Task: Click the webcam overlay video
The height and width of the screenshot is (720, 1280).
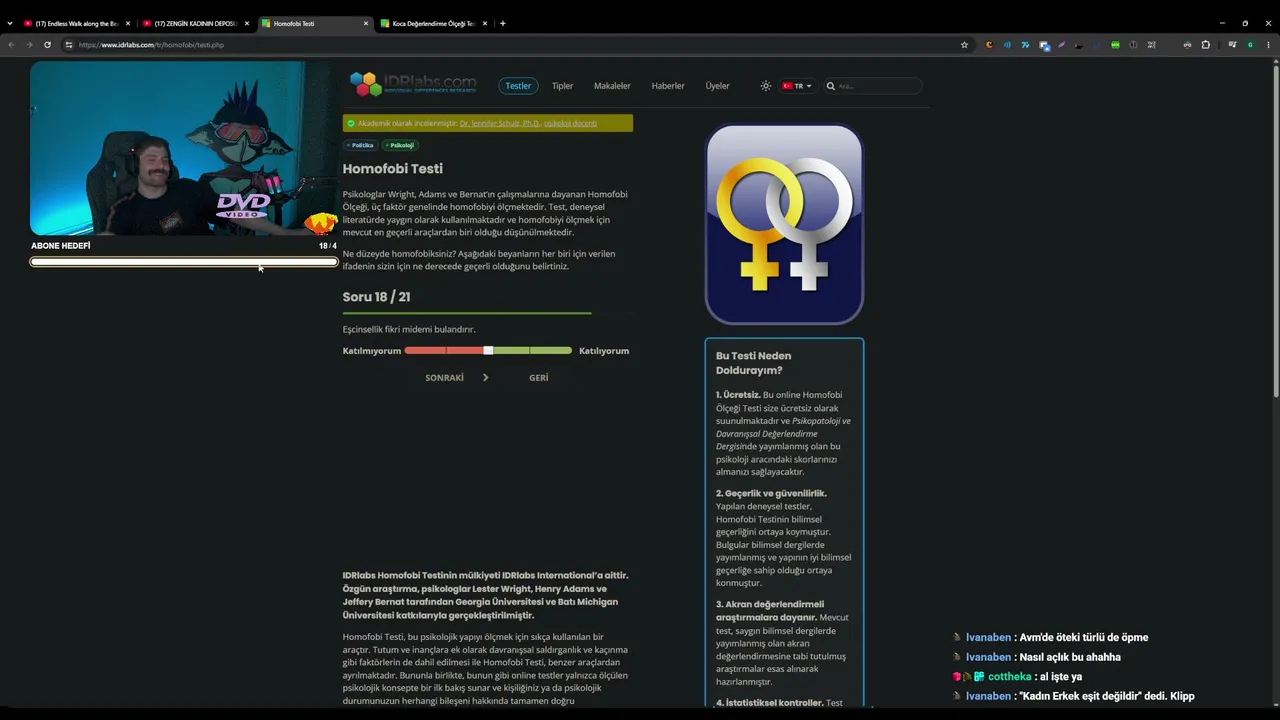Action: (184, 148)
